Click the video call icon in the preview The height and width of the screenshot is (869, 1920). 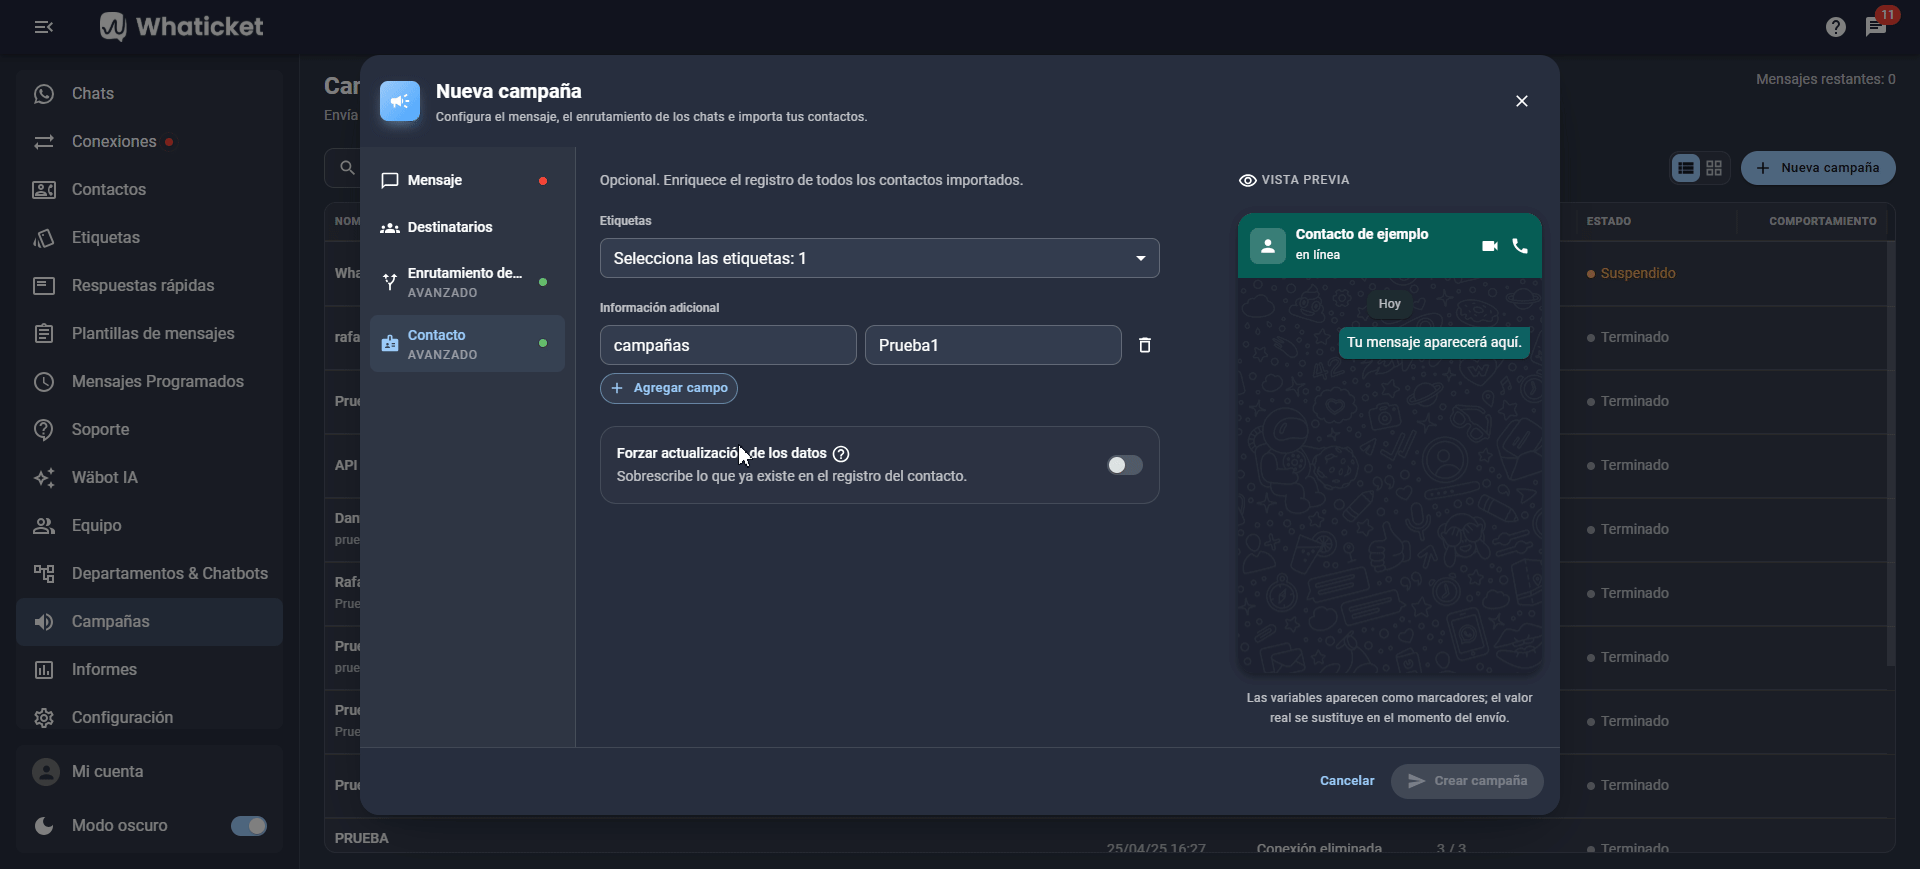tap(1489, 246)
